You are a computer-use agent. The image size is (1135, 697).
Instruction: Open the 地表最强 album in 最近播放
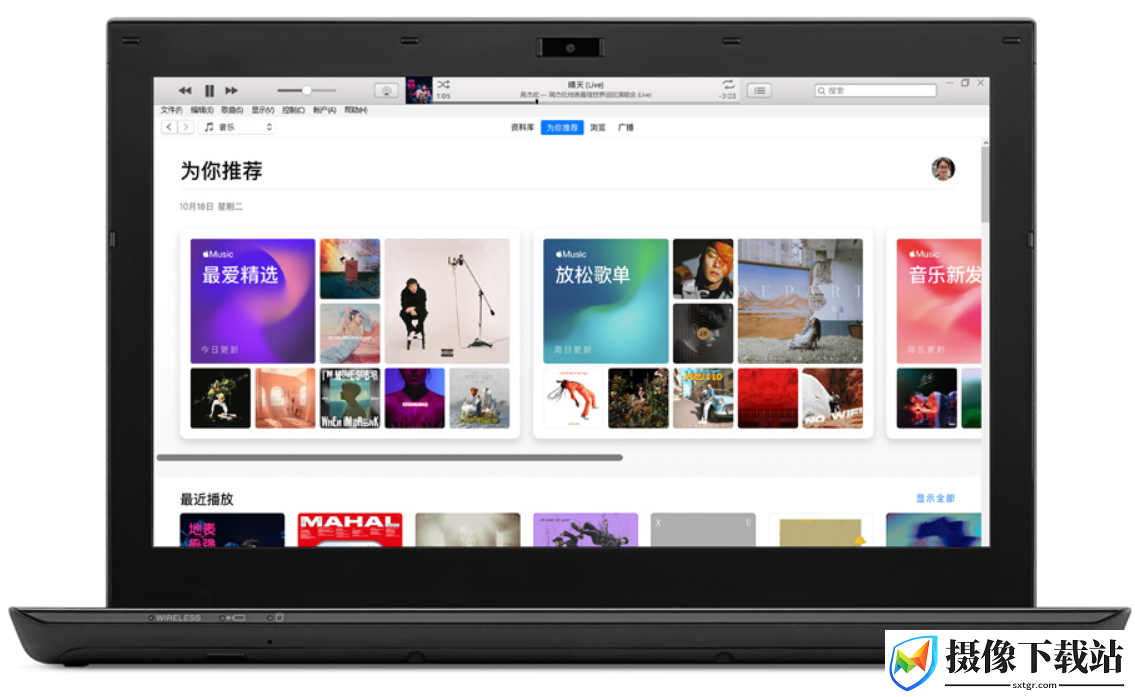(232, 530)
